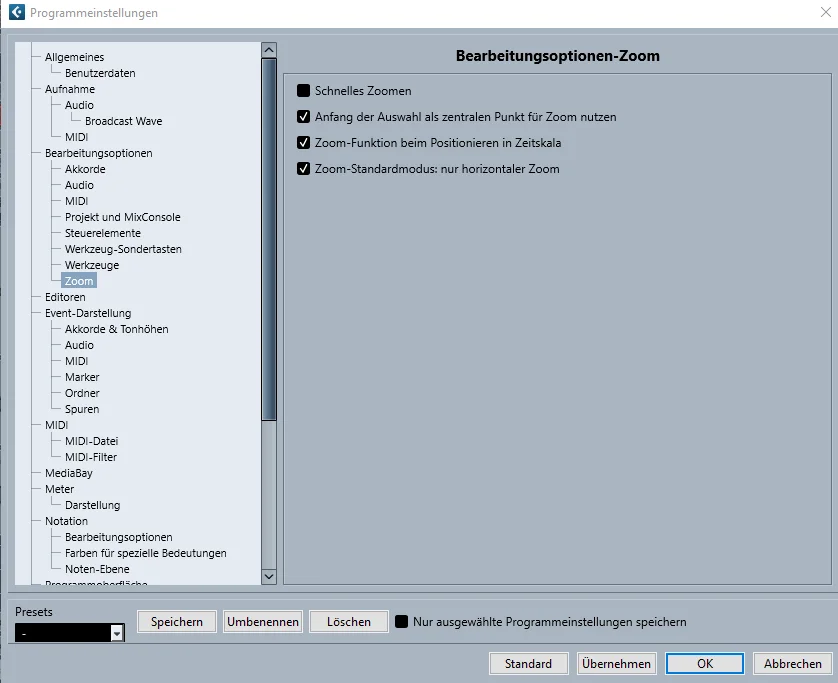Enable the Schnelles Zoomen checkbox

(x=303, y=91)
